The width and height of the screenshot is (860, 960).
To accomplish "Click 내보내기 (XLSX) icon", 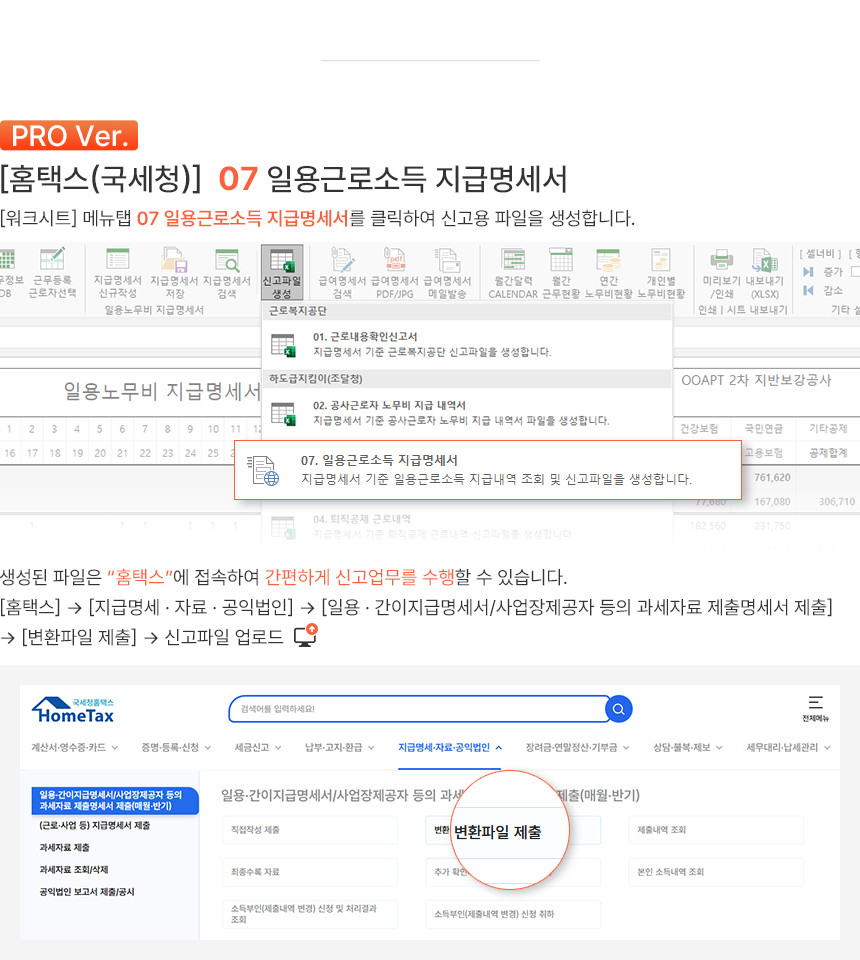I will 765,272.
